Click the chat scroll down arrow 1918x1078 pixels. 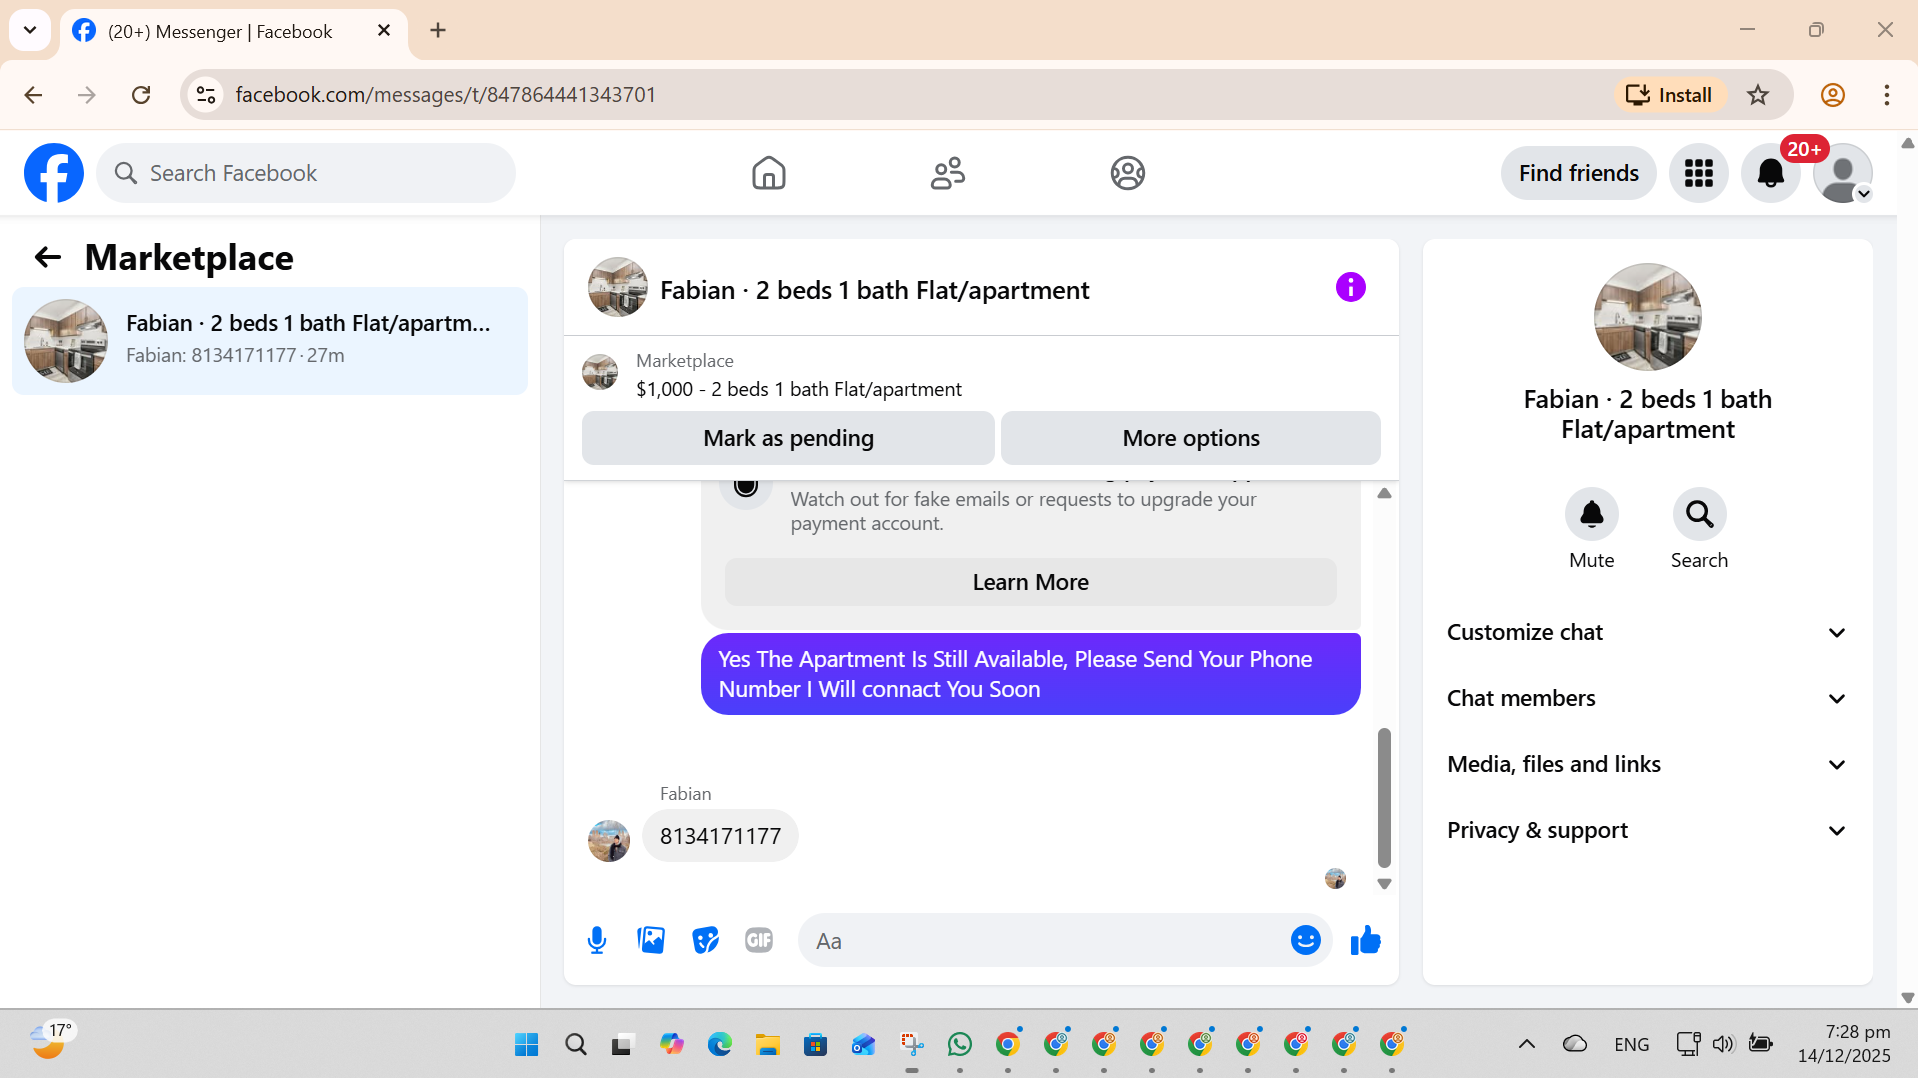coord(1384,884)
